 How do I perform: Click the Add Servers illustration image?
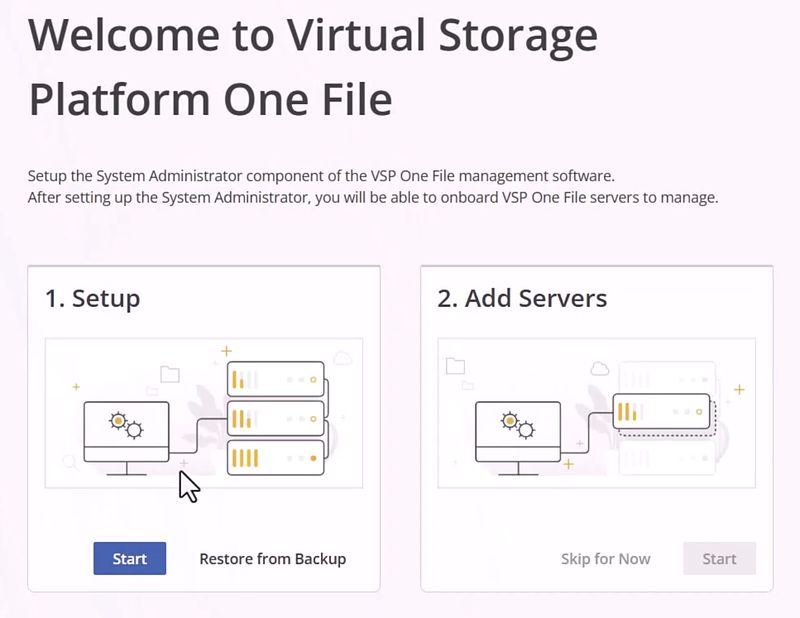(596, 413)
